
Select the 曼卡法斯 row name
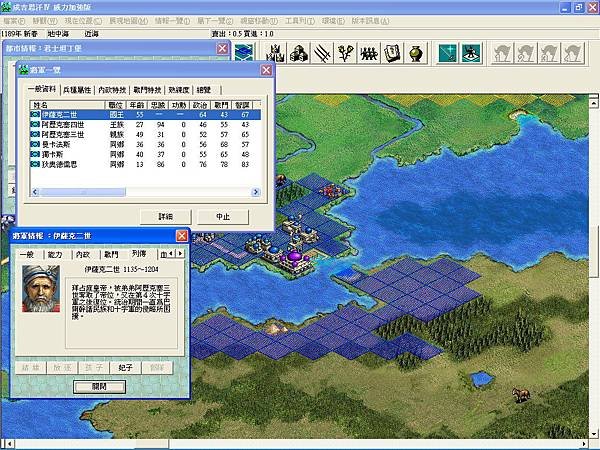coord(56,144)
